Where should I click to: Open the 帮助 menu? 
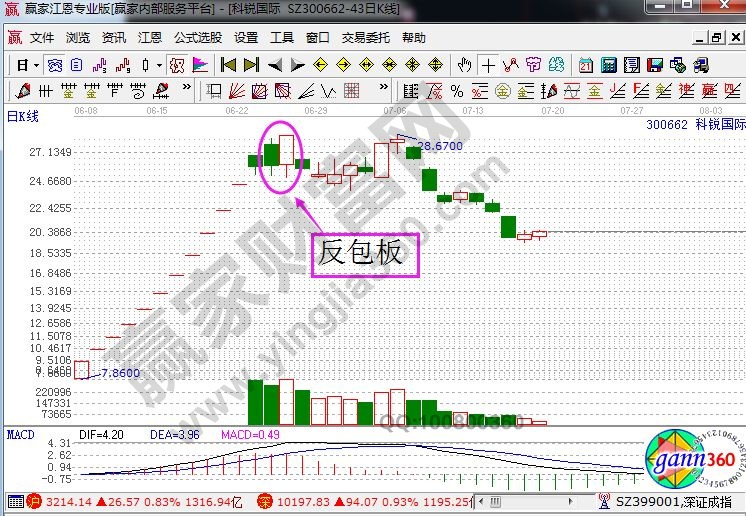414,38
